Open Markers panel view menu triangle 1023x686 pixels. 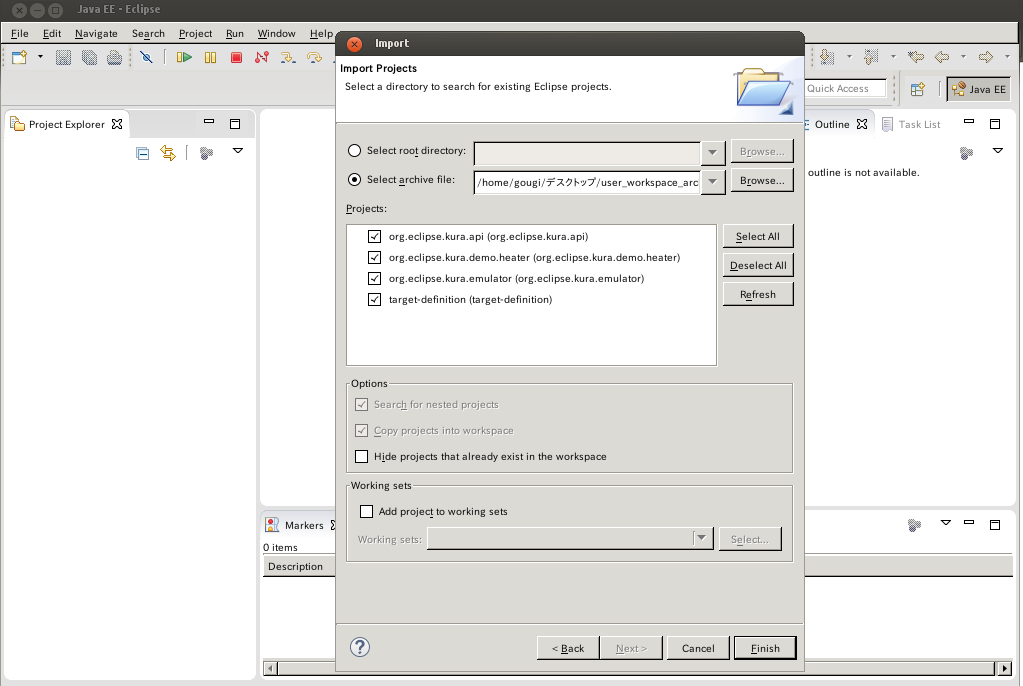click(946, 523)
